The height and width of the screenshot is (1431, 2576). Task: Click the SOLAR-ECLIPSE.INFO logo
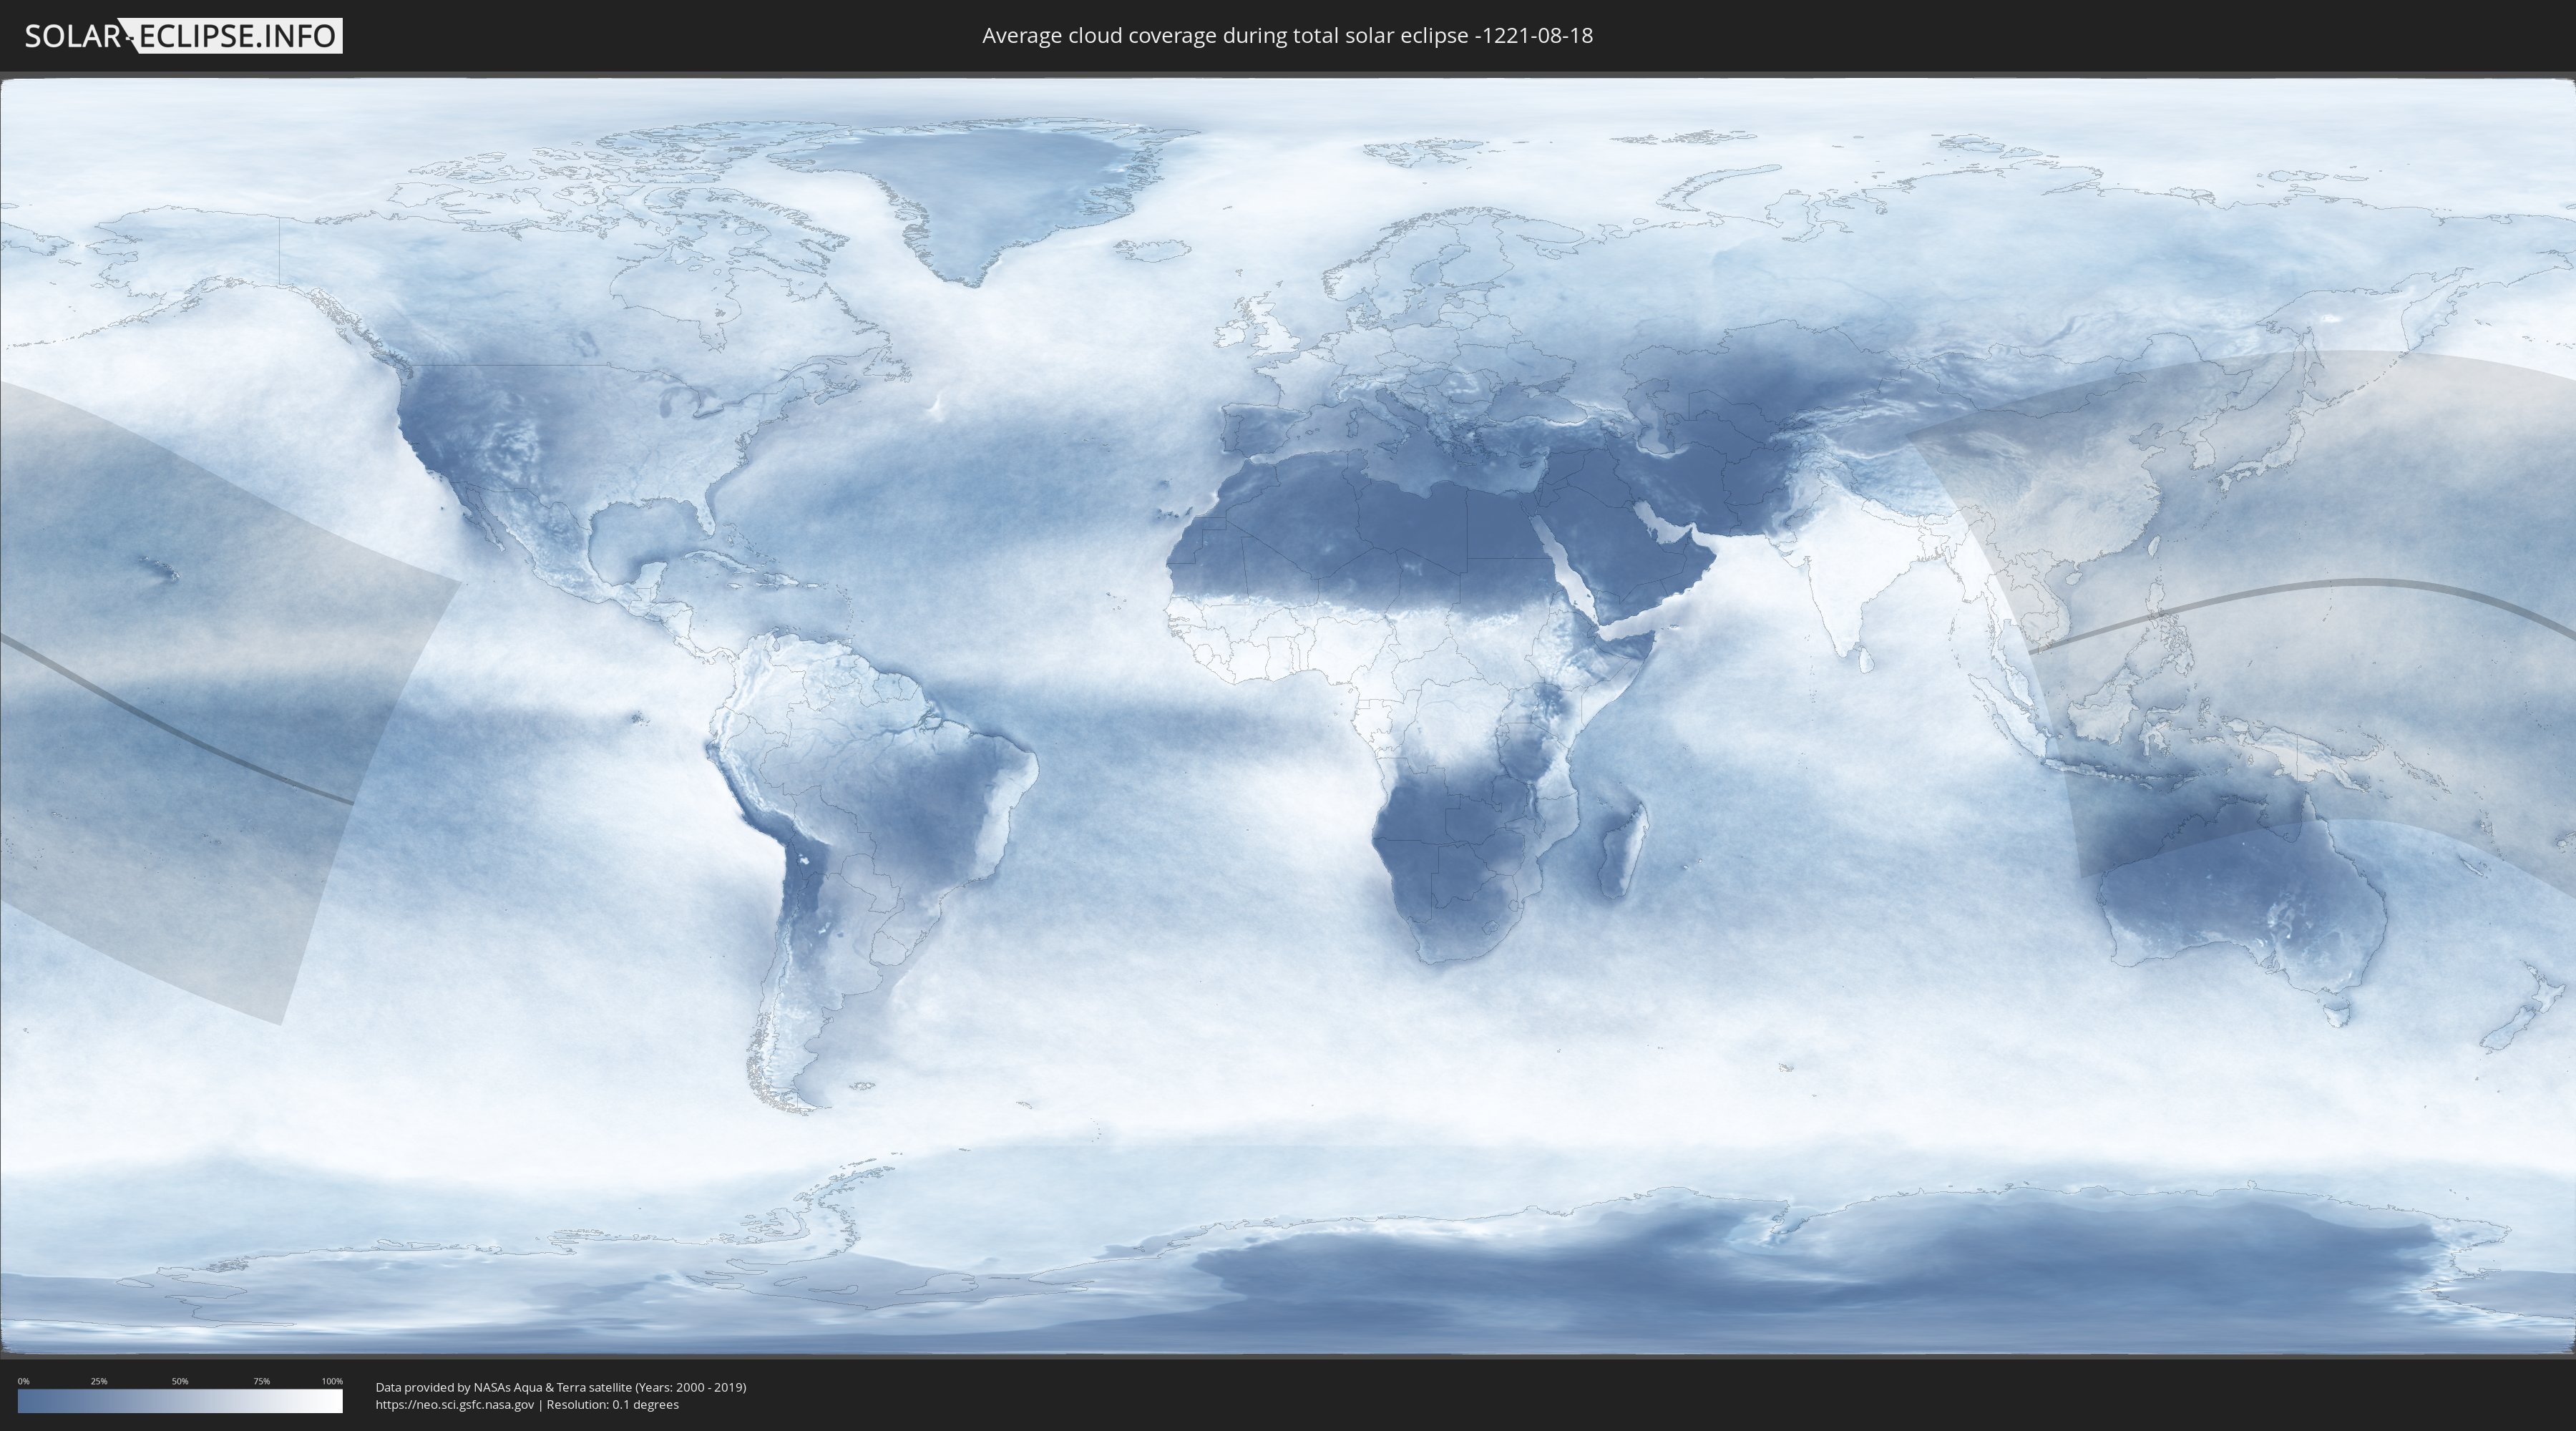[x=183, y=36]
